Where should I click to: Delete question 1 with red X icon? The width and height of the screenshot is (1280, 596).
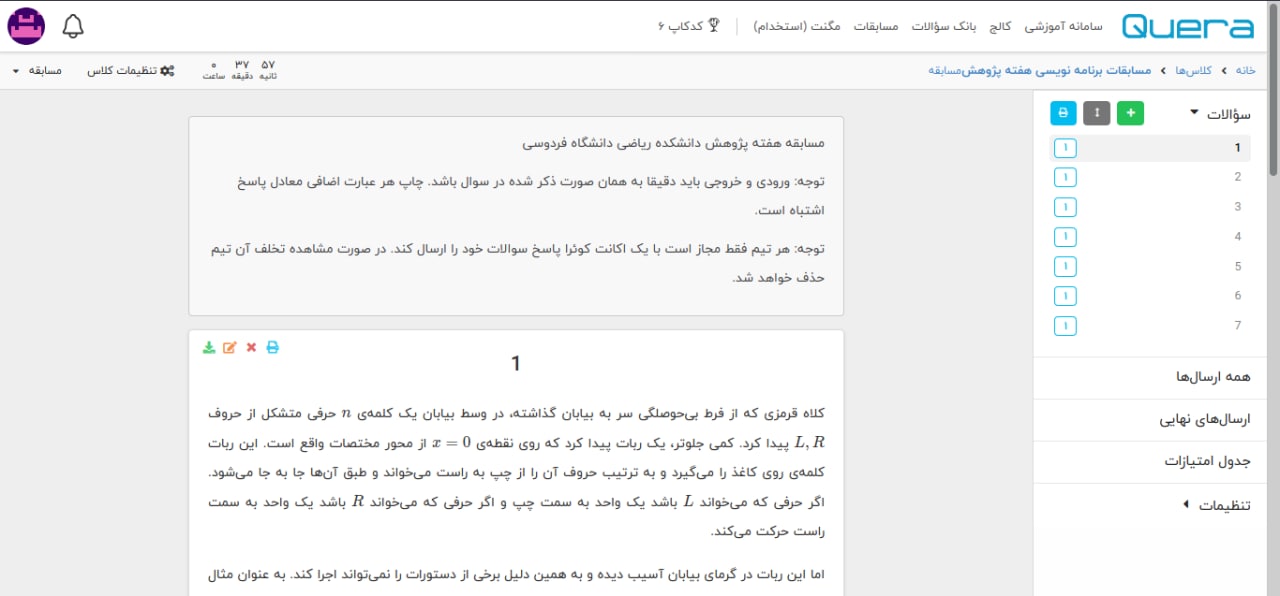(x=251, y=348)
